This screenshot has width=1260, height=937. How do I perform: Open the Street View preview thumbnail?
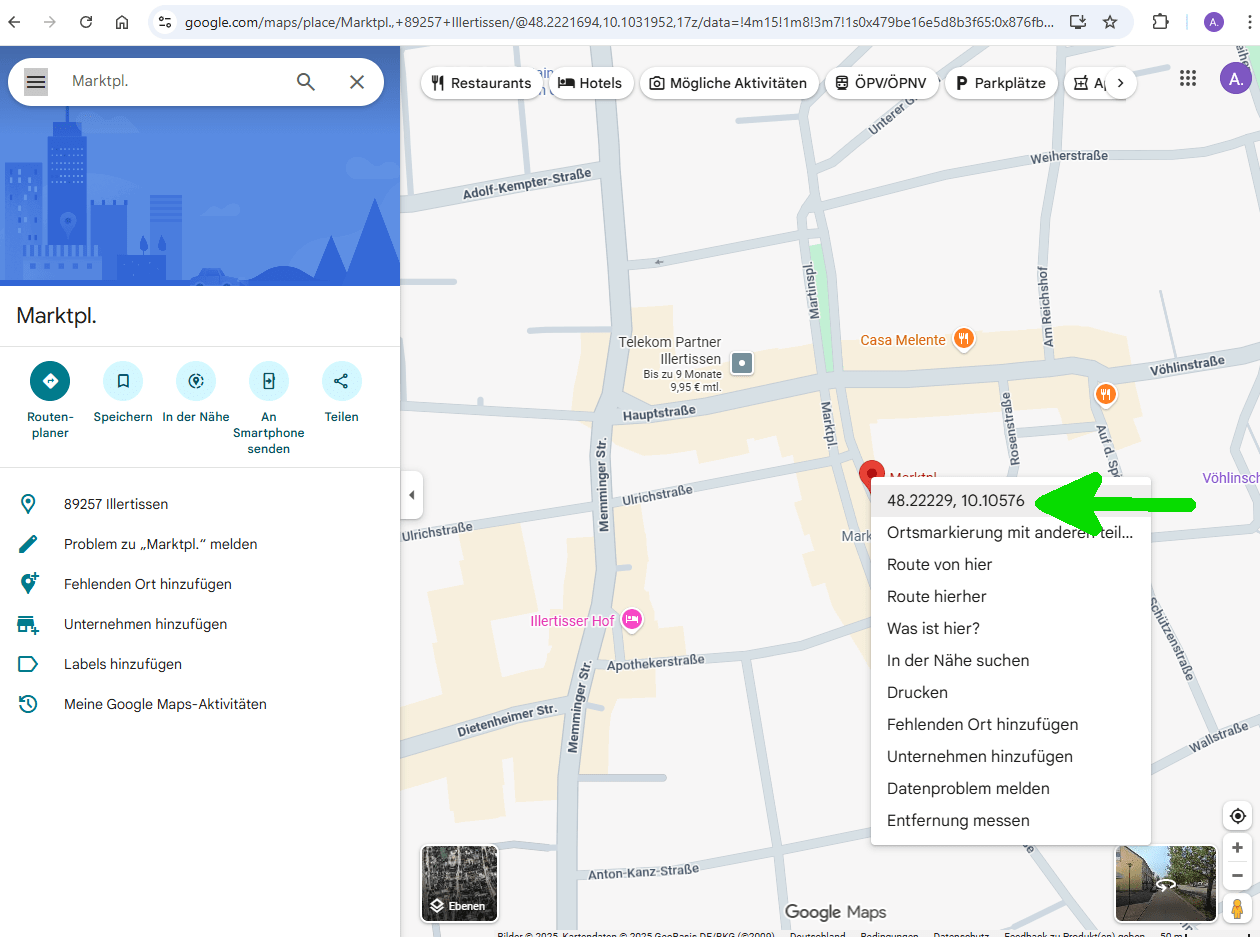click(1165, 883)
